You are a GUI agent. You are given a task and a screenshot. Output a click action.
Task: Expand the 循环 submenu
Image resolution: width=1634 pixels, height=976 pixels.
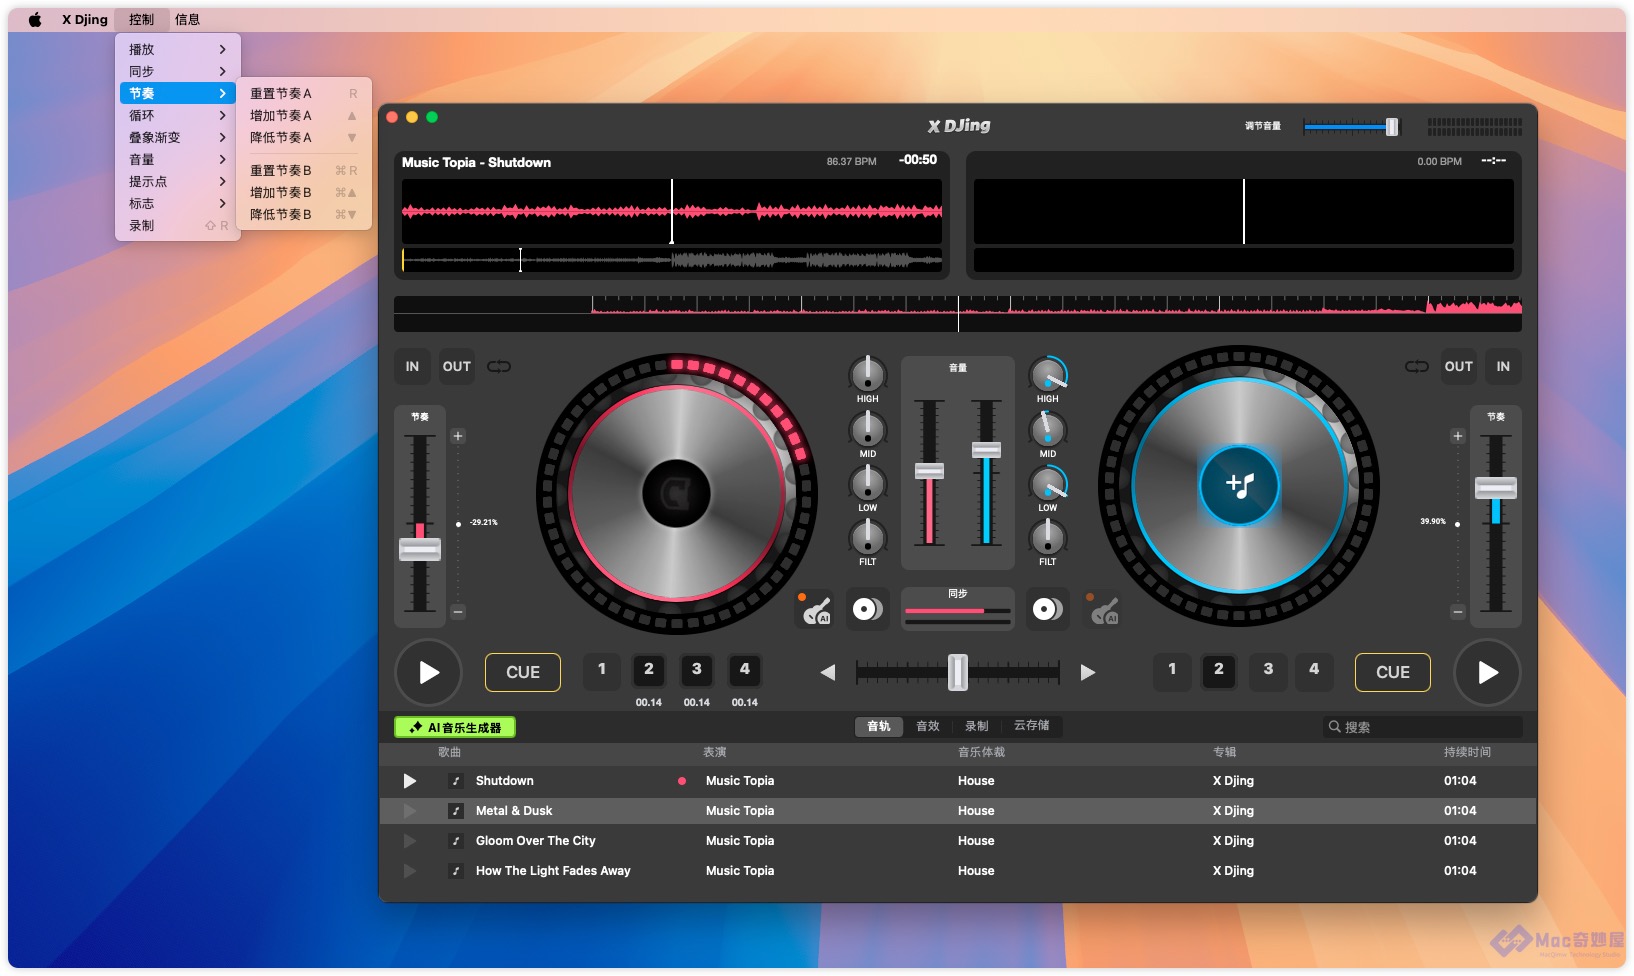click(178, 115)
